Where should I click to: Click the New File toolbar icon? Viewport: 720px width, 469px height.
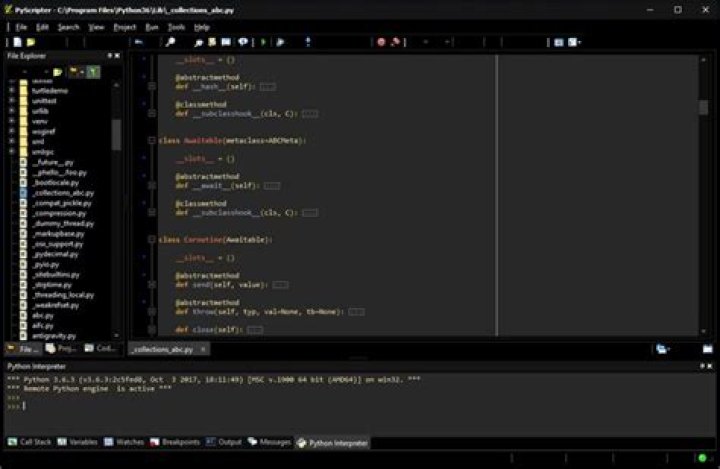click(17, 42)
